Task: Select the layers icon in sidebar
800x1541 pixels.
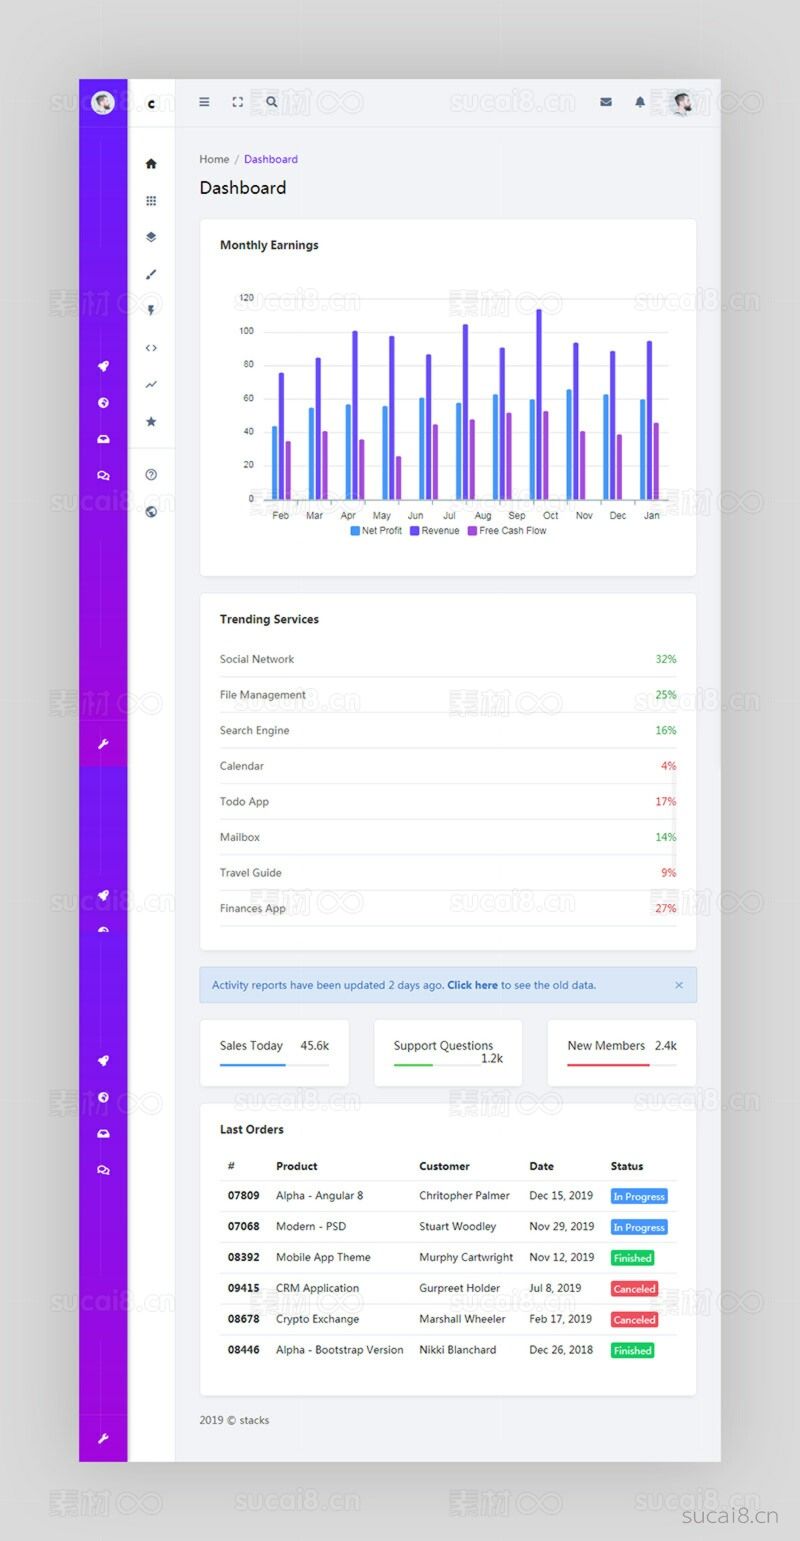Action: [151, 238]
